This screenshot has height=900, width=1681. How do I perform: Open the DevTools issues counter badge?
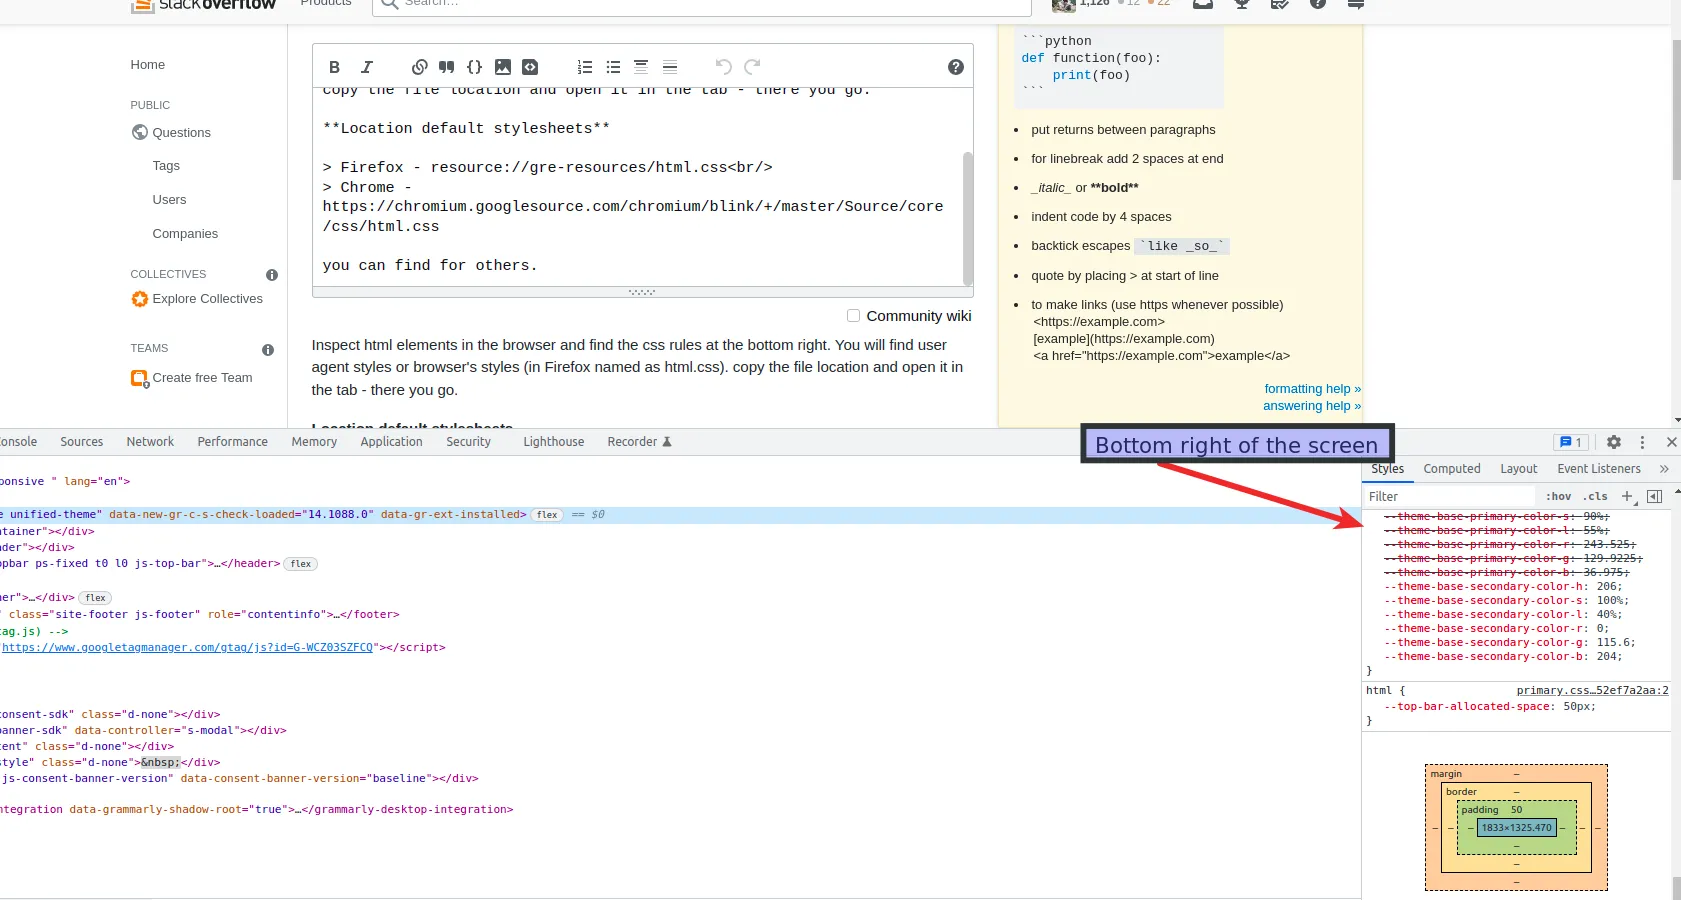pyautogui.click(x=1570, y=442)
